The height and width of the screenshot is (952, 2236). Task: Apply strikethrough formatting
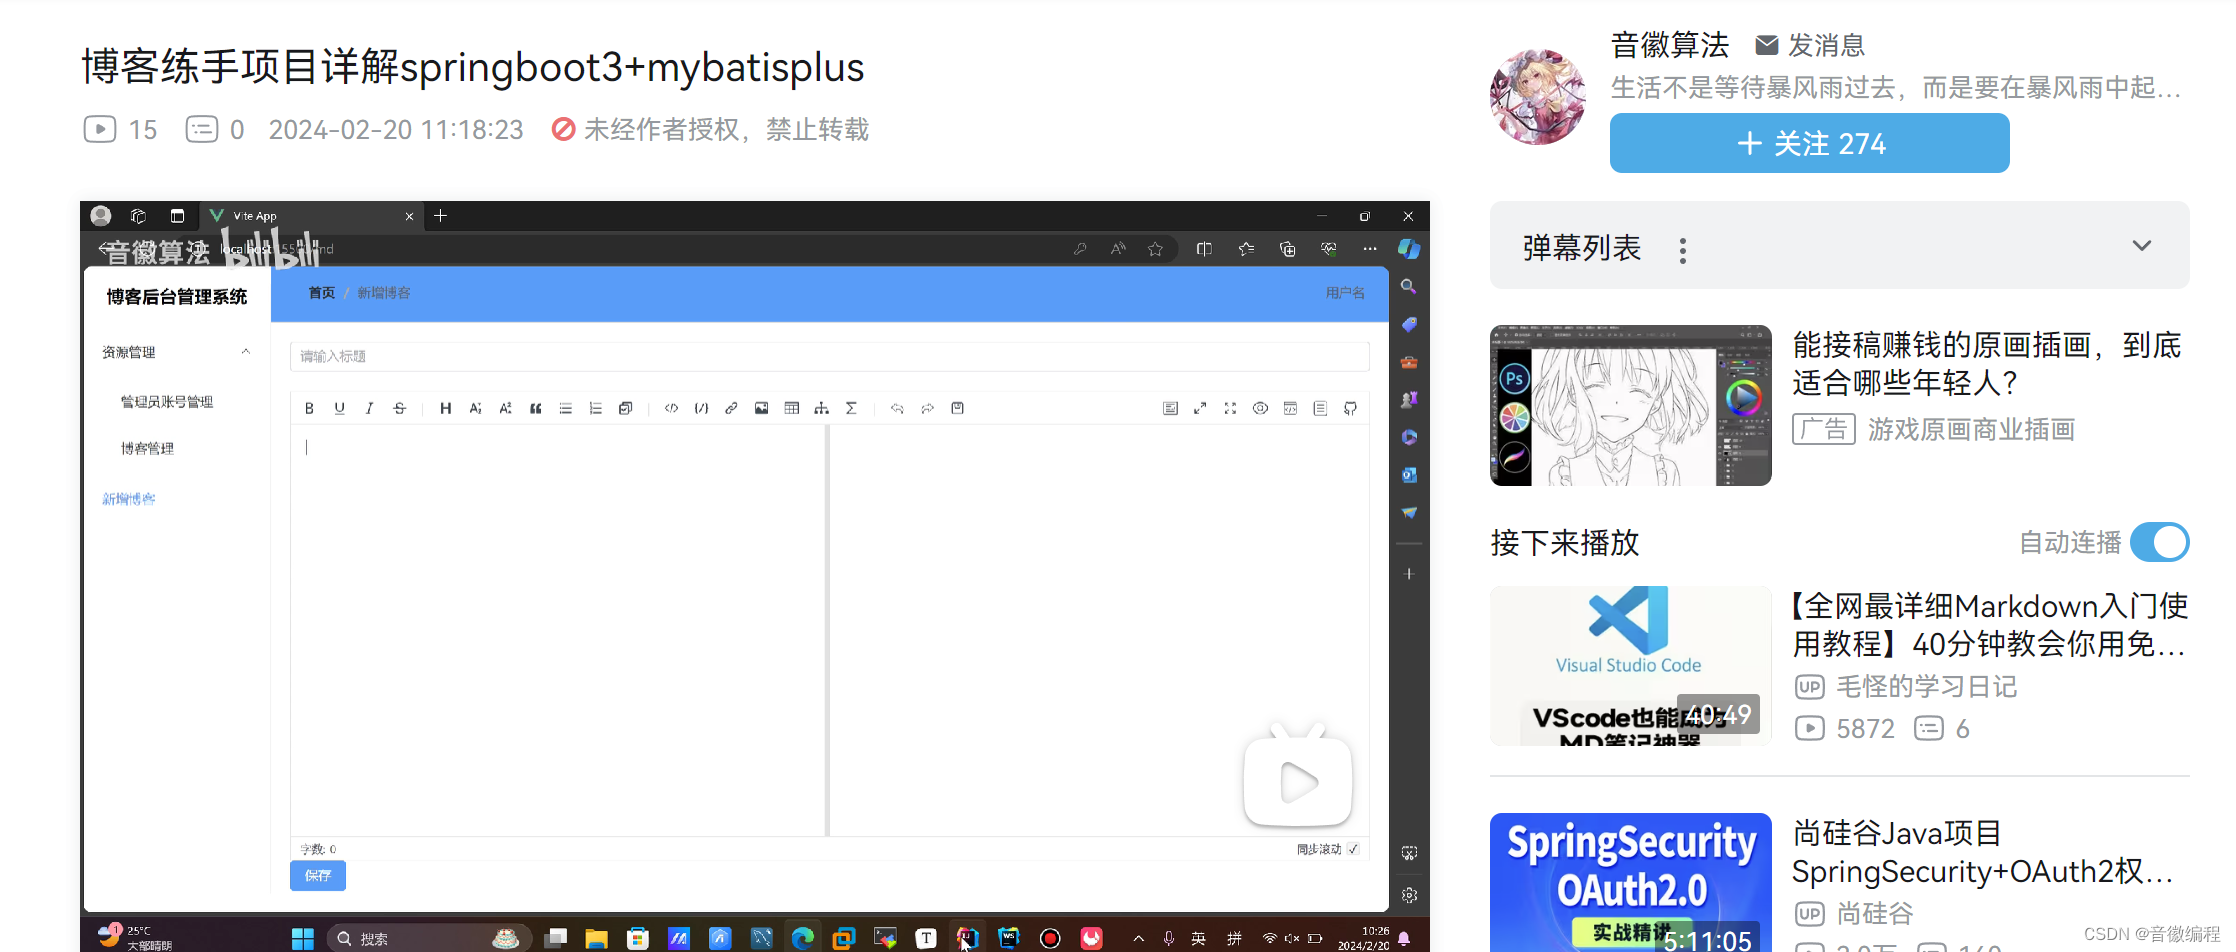click(x=399, y=408)
